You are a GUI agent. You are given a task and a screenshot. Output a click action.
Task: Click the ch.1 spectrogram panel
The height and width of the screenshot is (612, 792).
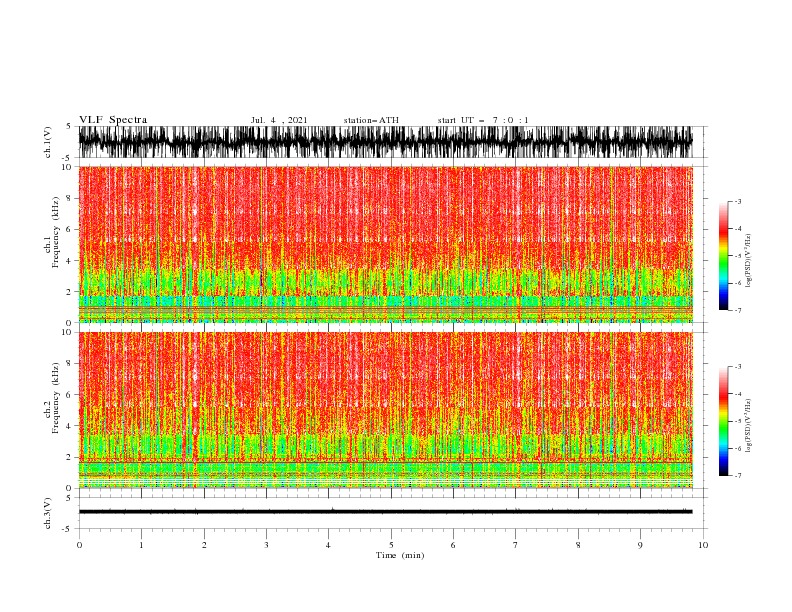[x=385, y=244]
